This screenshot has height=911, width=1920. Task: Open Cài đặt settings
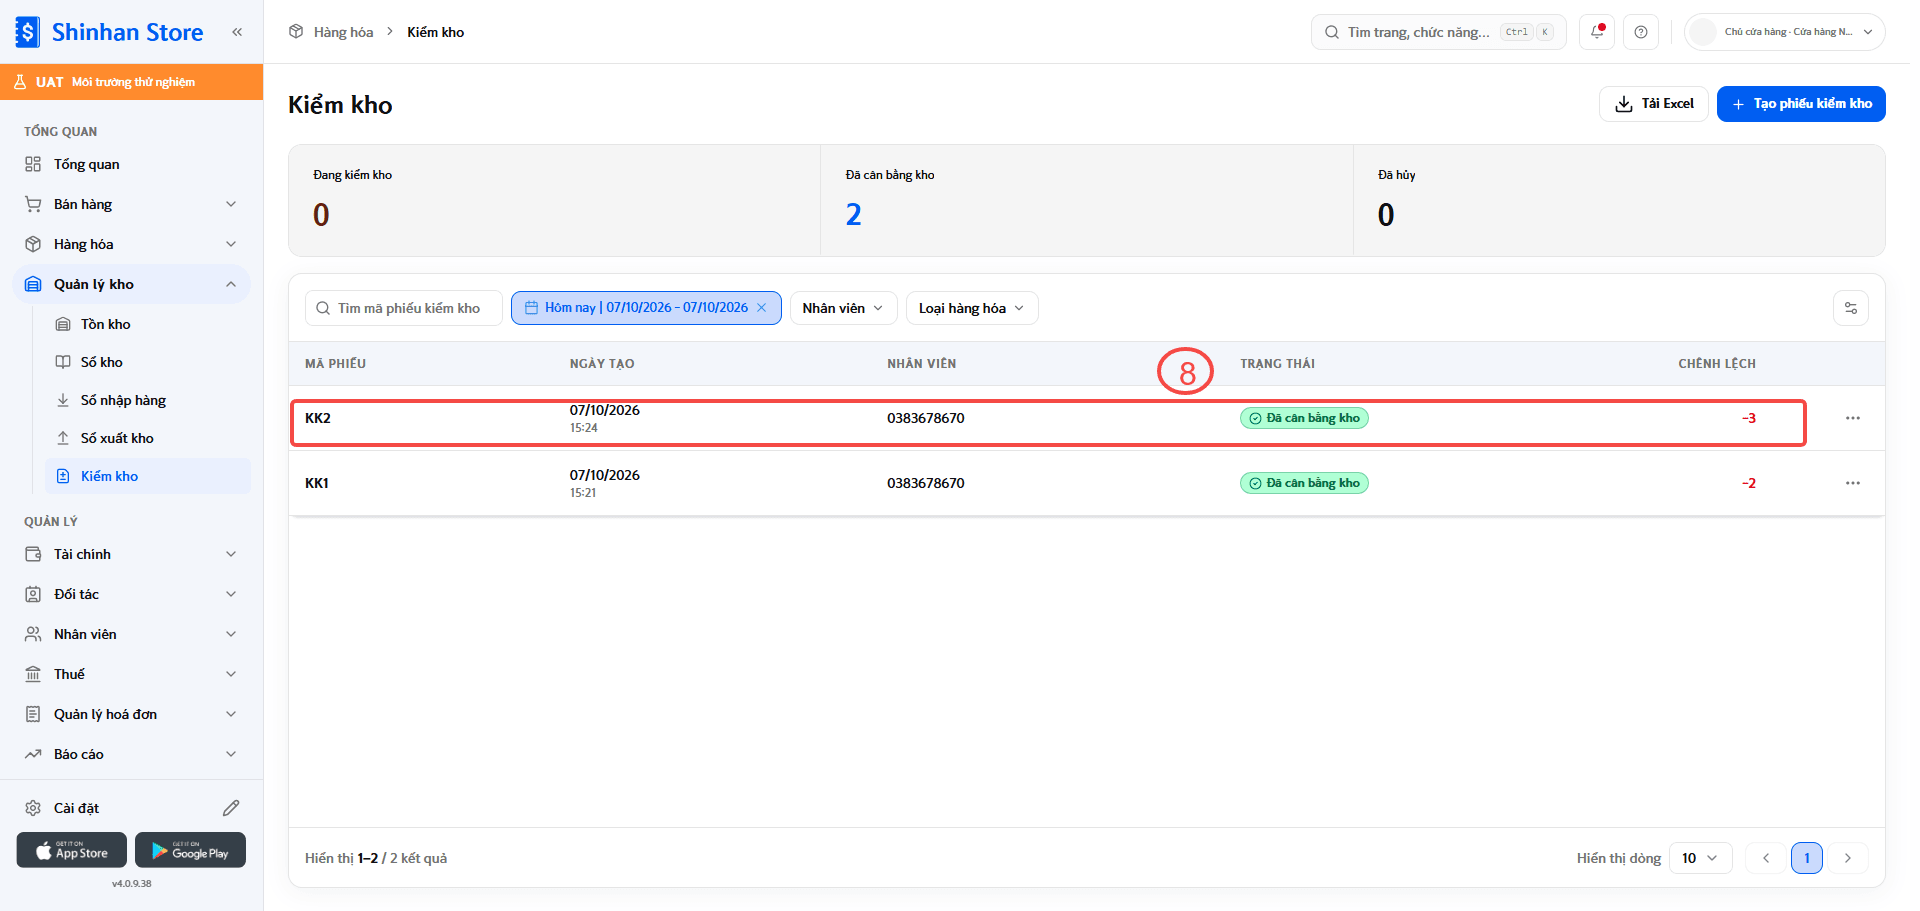(76, 808)
